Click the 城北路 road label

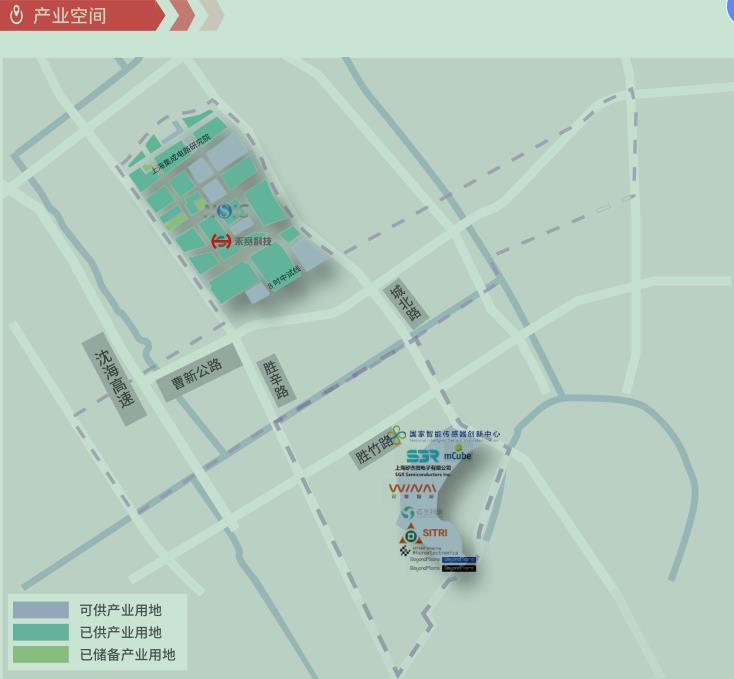[x=407, y=302]
